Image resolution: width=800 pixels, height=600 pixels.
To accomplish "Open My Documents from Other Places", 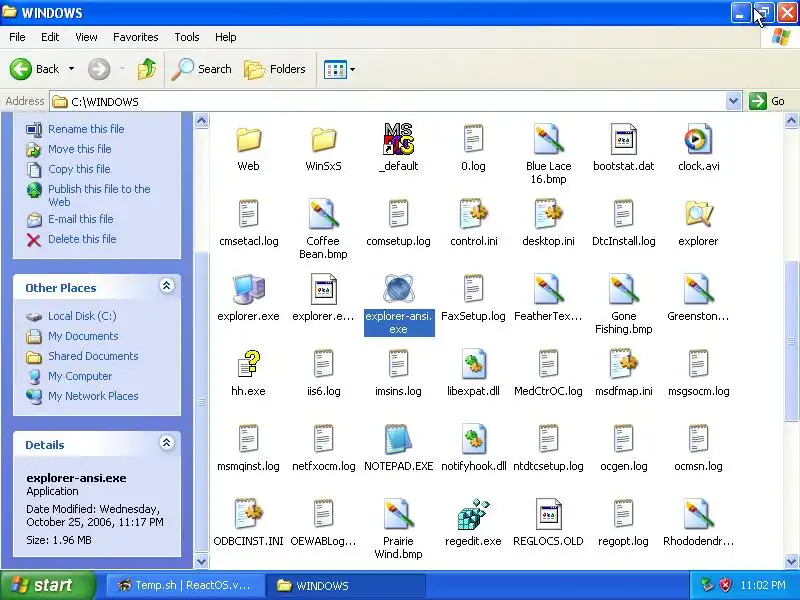I will (x=83, y=336).
